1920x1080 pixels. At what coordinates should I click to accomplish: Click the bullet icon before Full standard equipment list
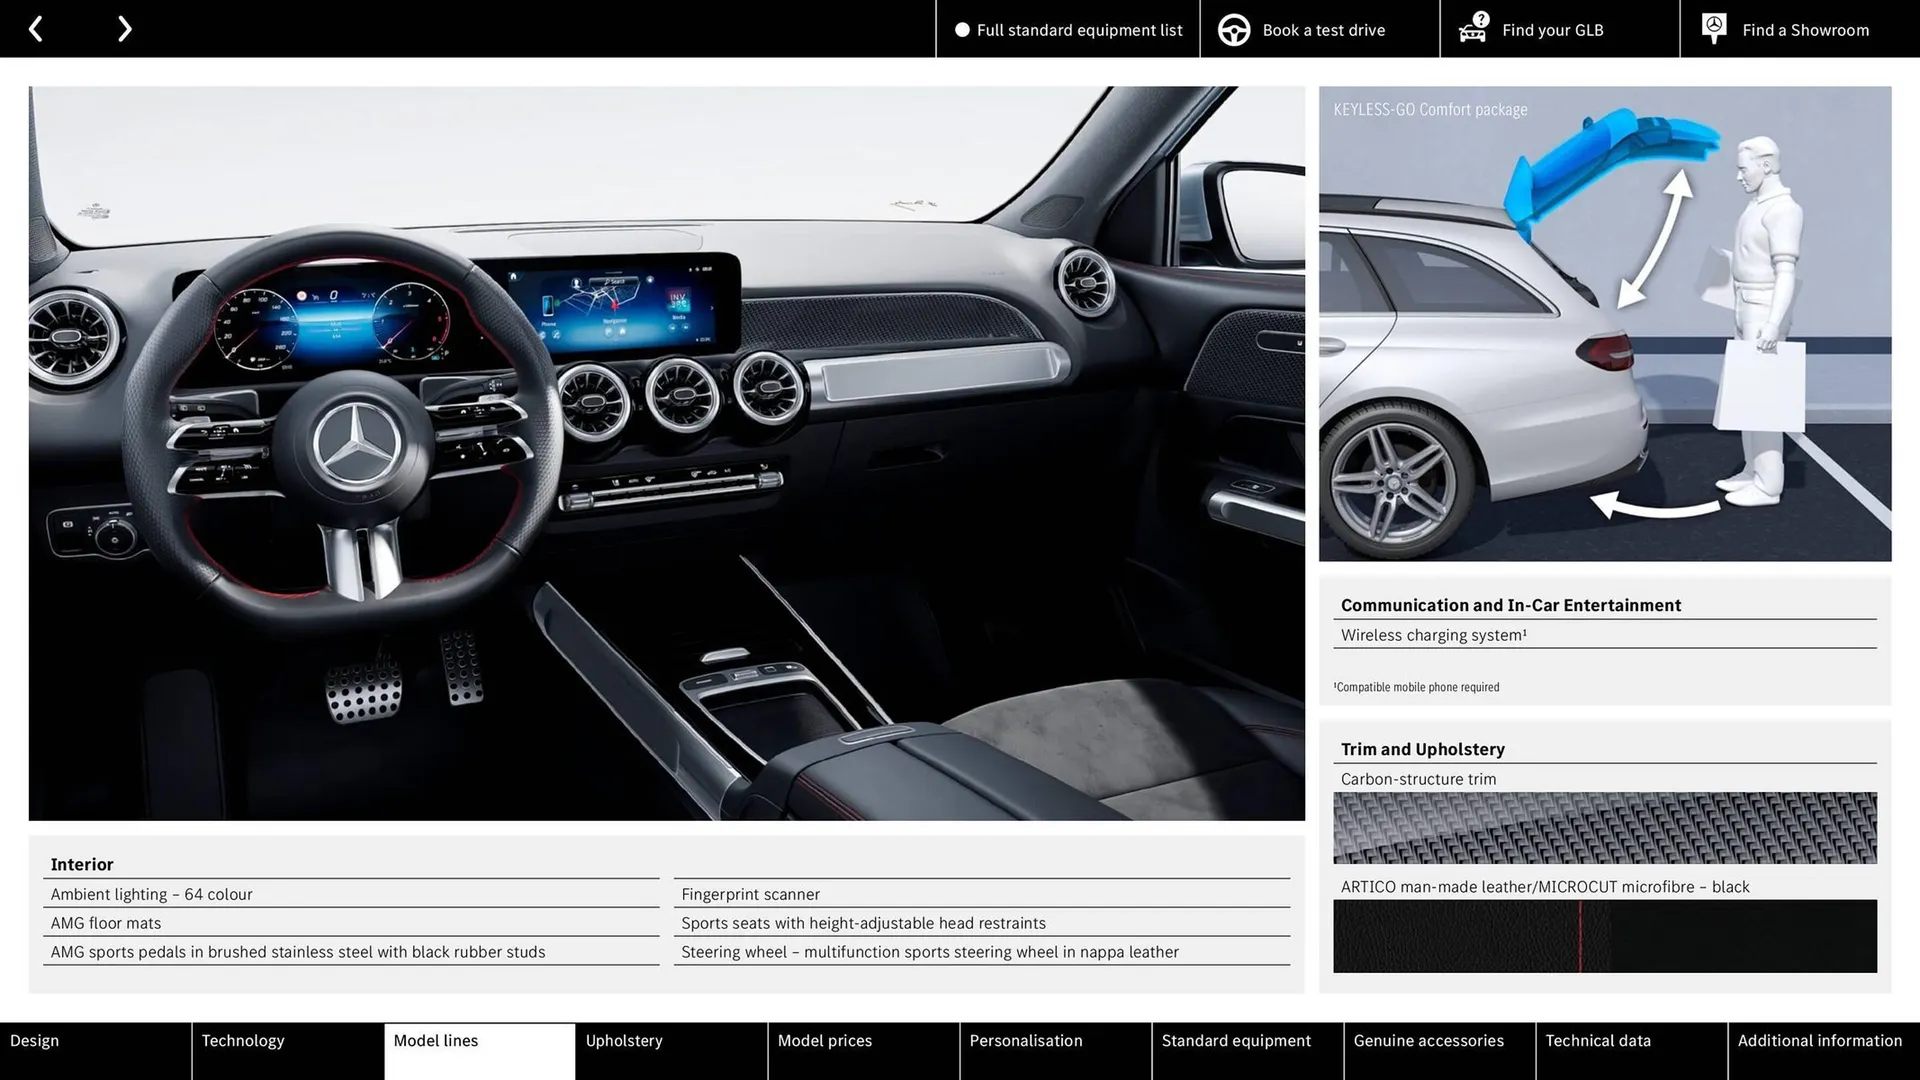tap(962, 30)
